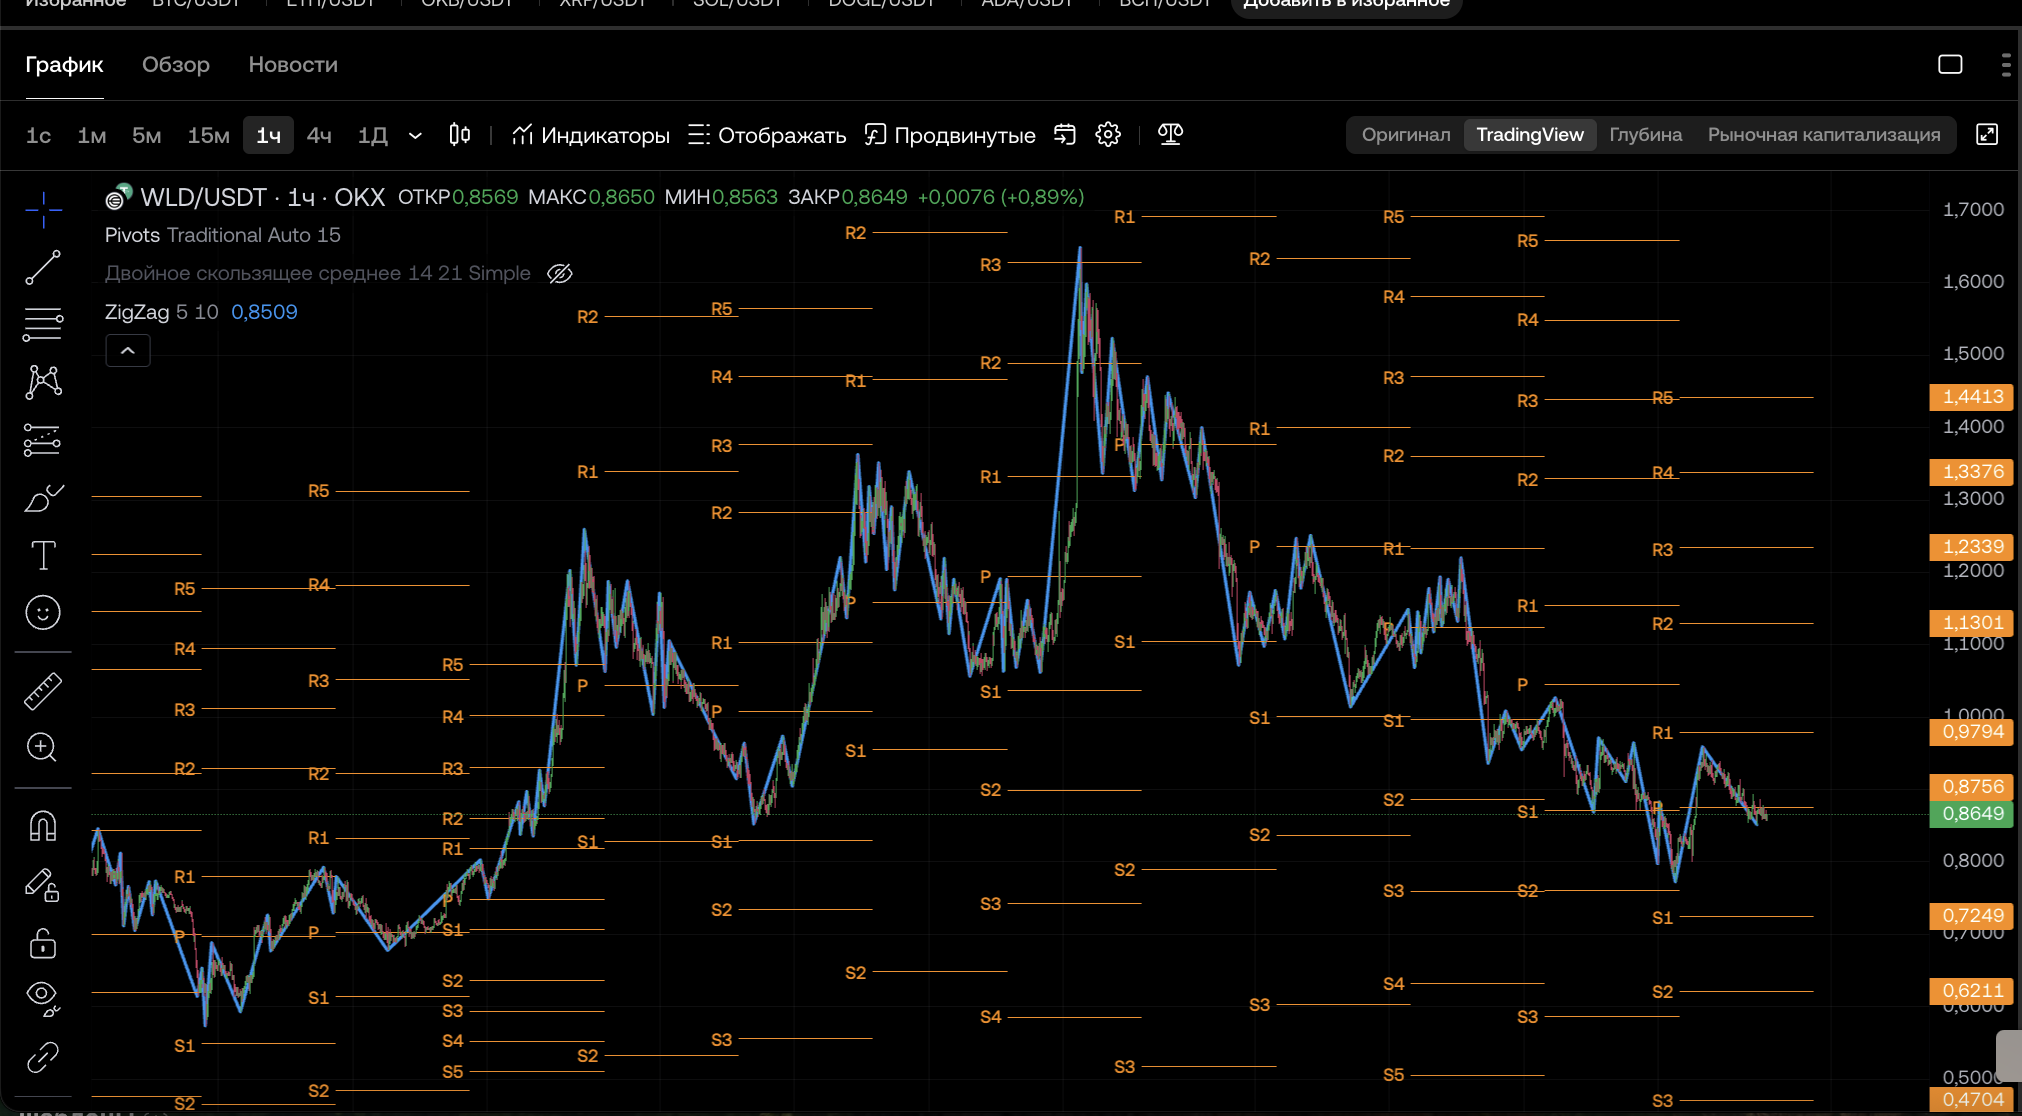
Task: Collapse the indicator legend chevron
Action: pos(128,351)
